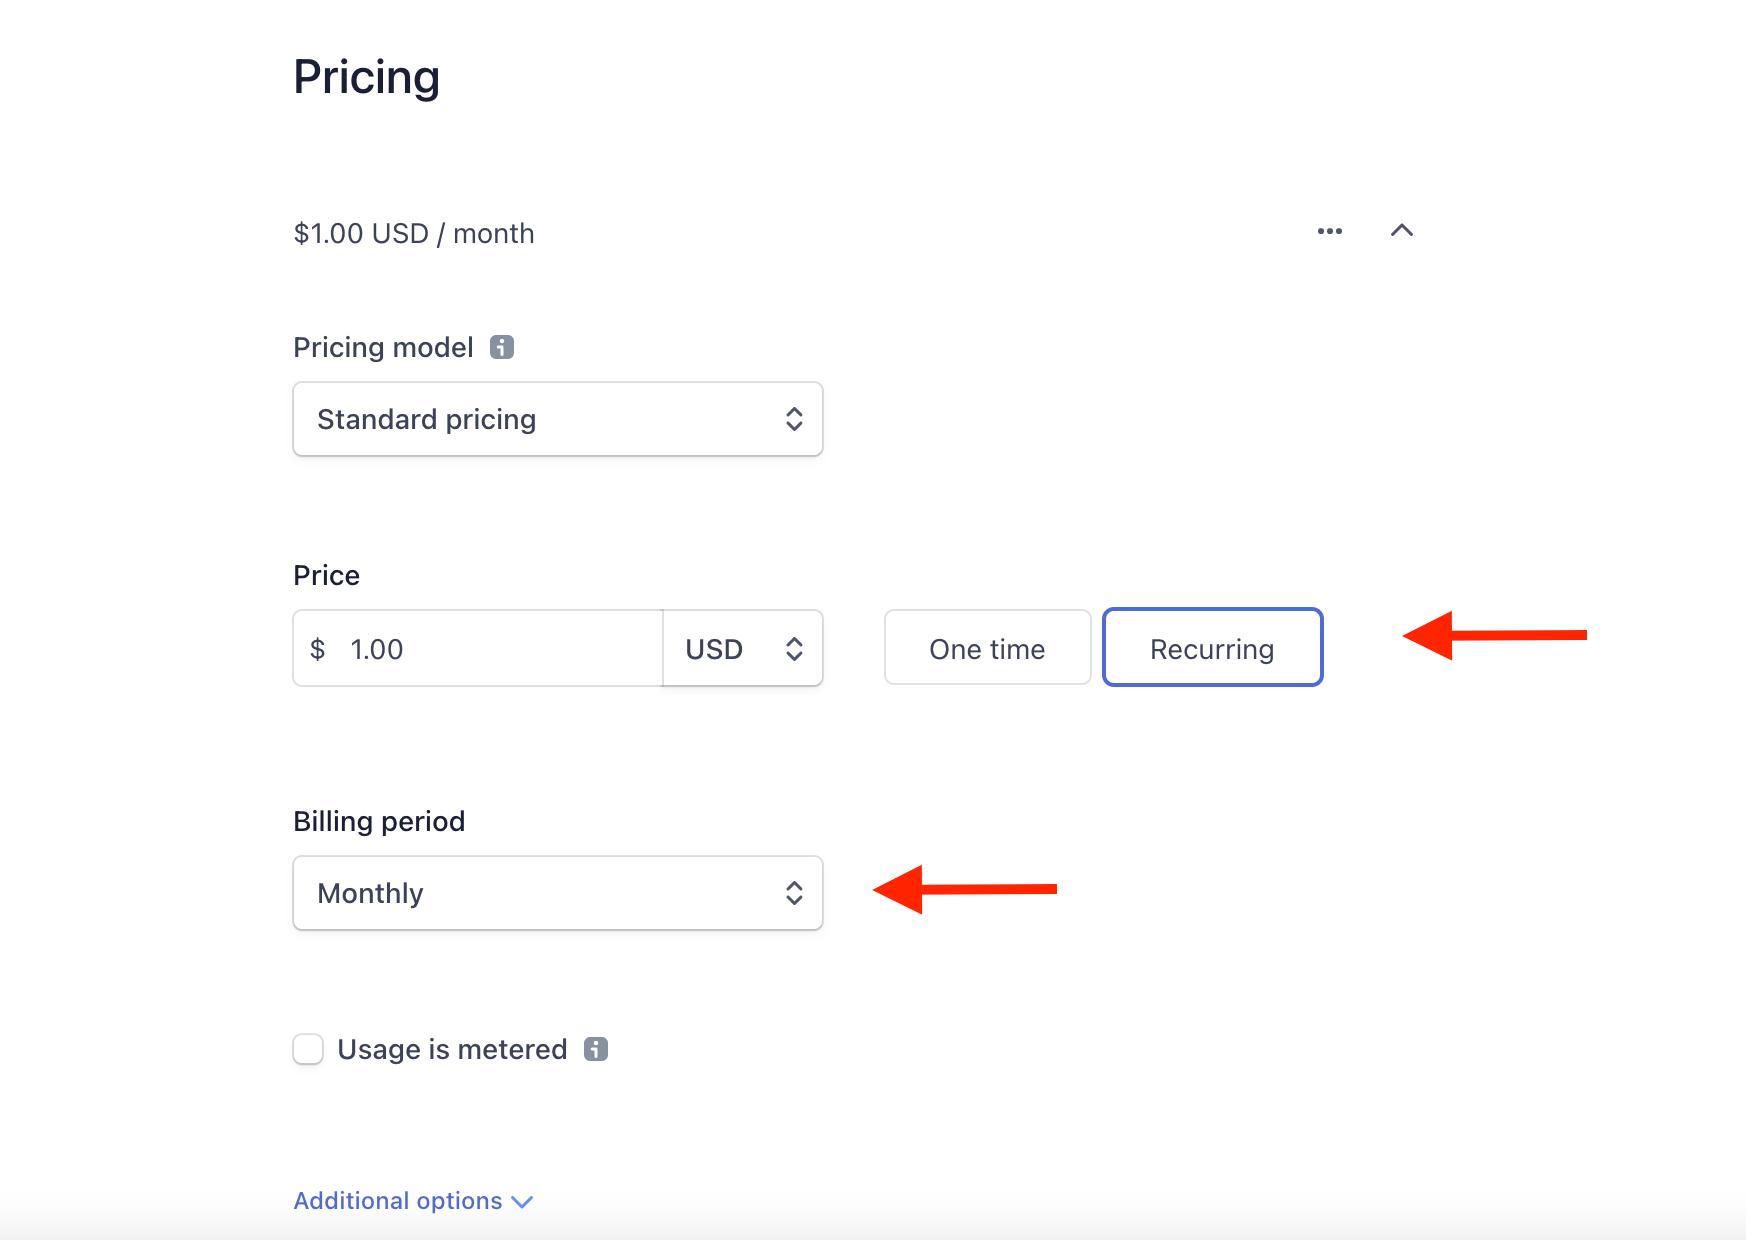This screenshot has height=1240, width=1746.
Task: Select the One time price type
Action: click(x=987, y=648)
